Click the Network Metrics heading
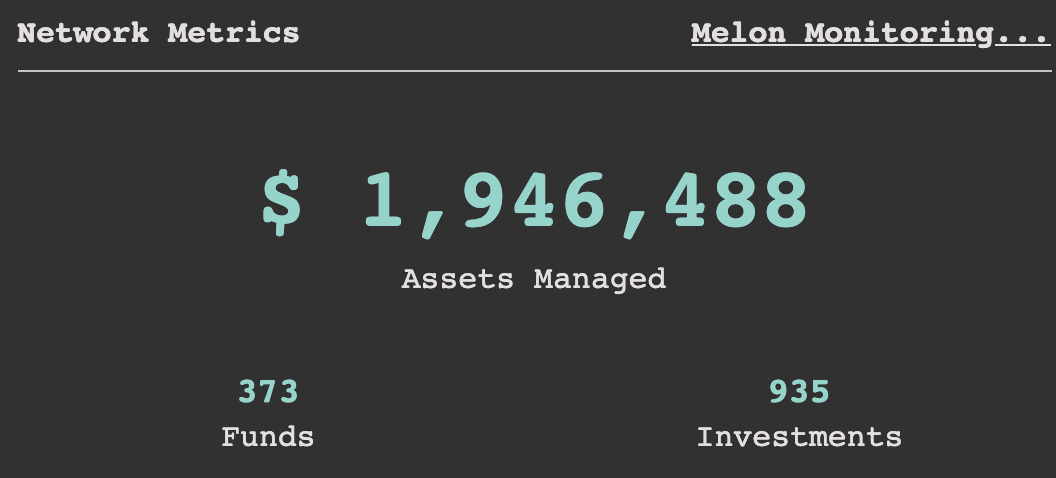 pos(158,33)
